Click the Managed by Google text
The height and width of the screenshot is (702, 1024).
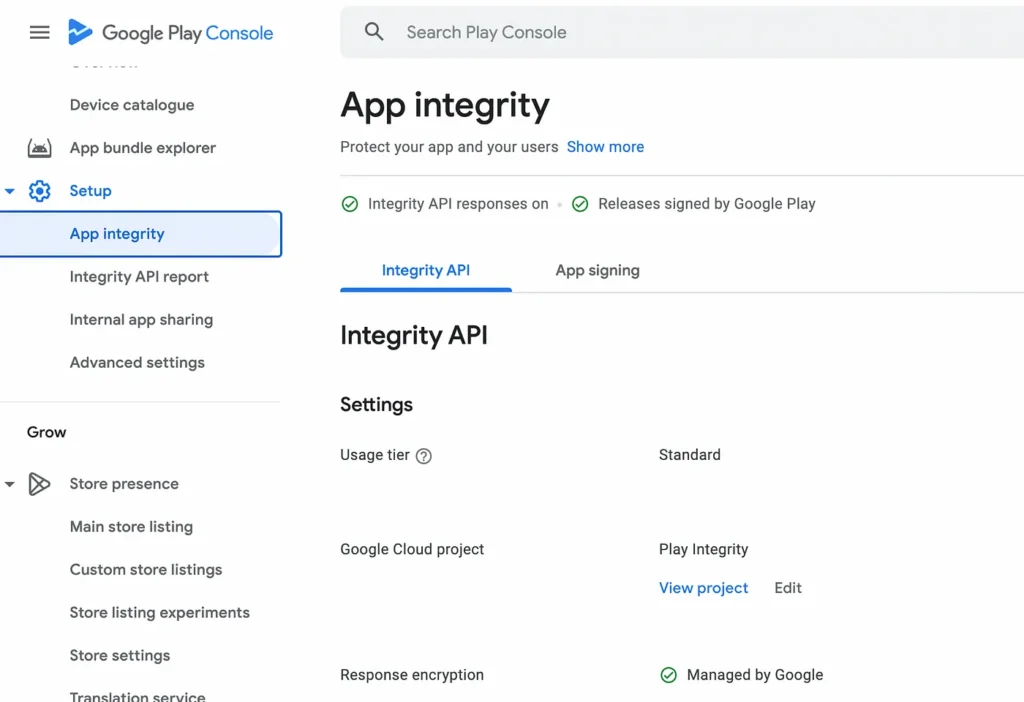pos(755,675)
